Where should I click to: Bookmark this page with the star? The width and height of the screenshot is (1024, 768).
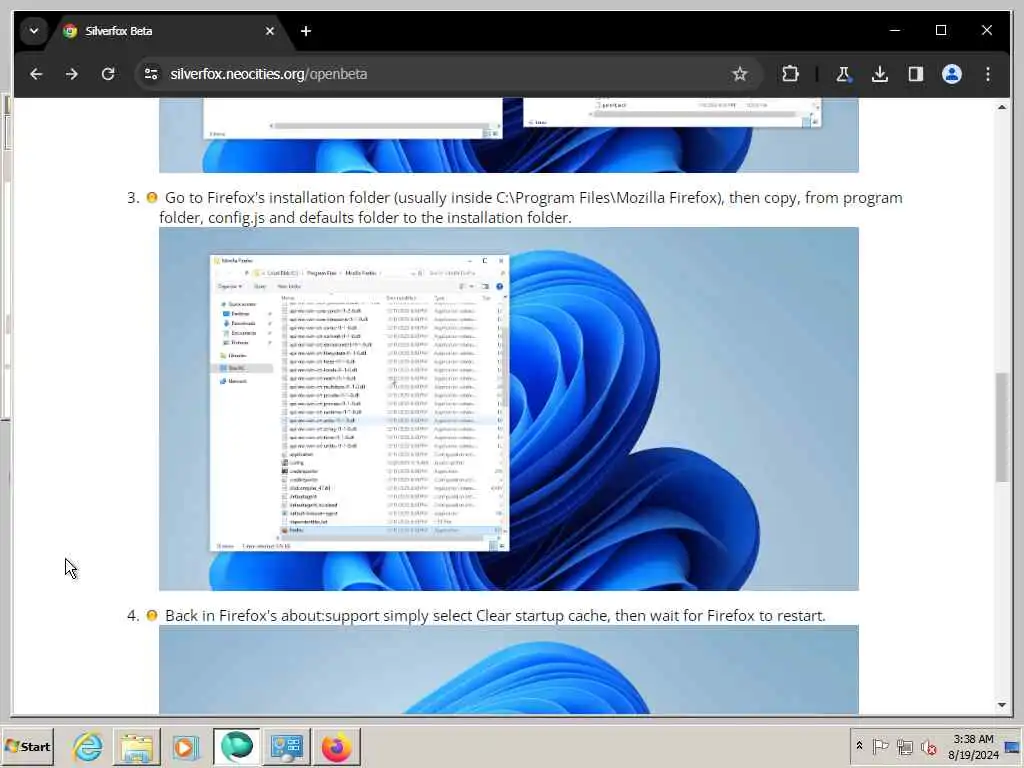point(739,74)
